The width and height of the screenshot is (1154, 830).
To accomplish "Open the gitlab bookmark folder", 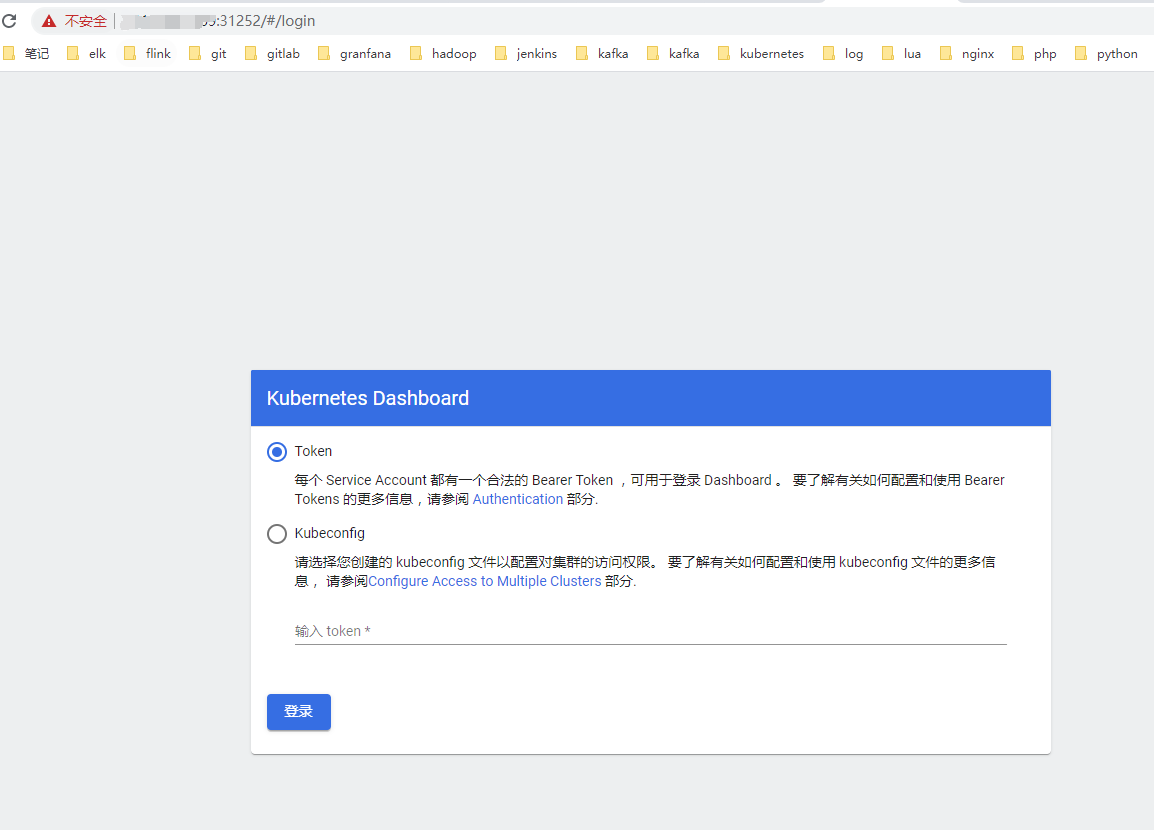I will [x=272, y=53].
